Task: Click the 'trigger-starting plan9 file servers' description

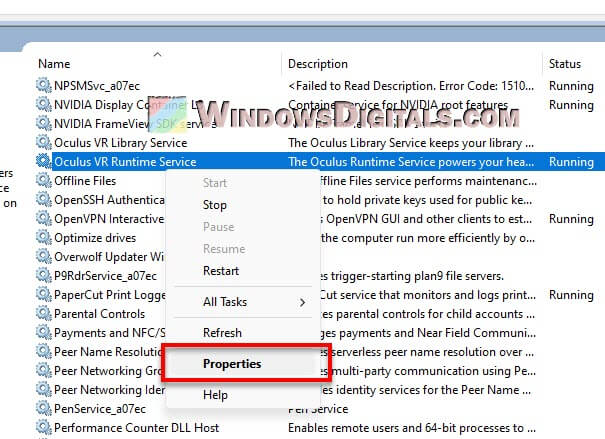Action: [x=412, y=276]
